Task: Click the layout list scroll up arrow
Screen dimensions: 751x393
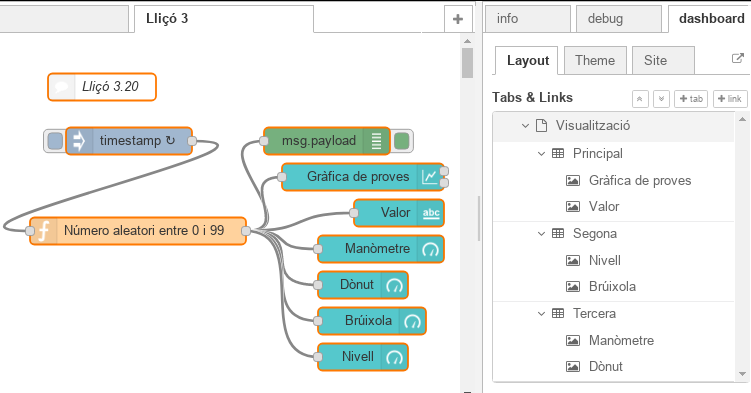Action: pos(742,119)
